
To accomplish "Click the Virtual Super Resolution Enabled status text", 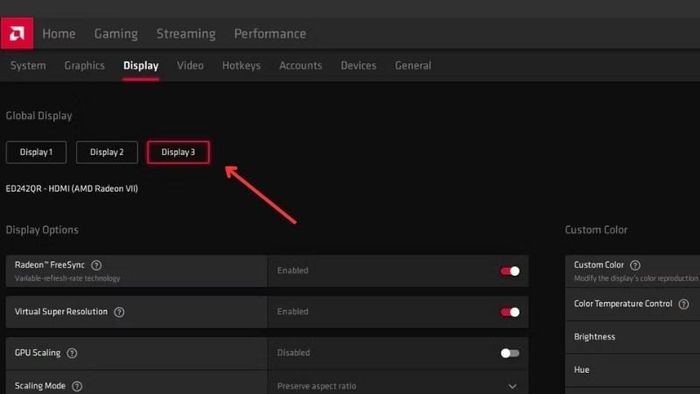I will tap(292, 311).
